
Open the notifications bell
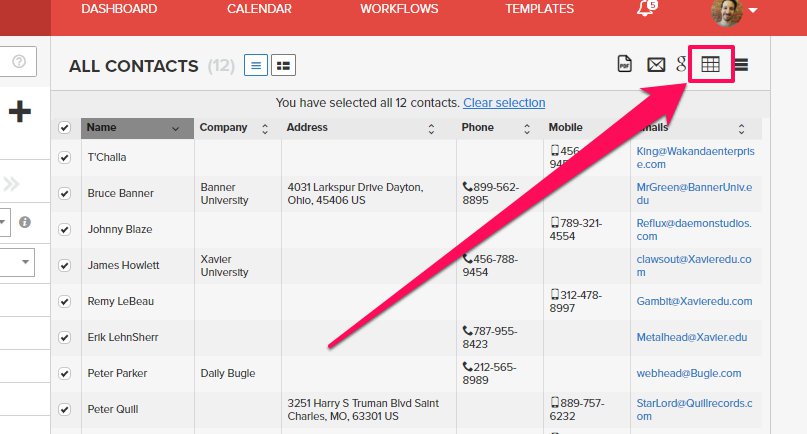pyautogui.click(x=646, y=10)
